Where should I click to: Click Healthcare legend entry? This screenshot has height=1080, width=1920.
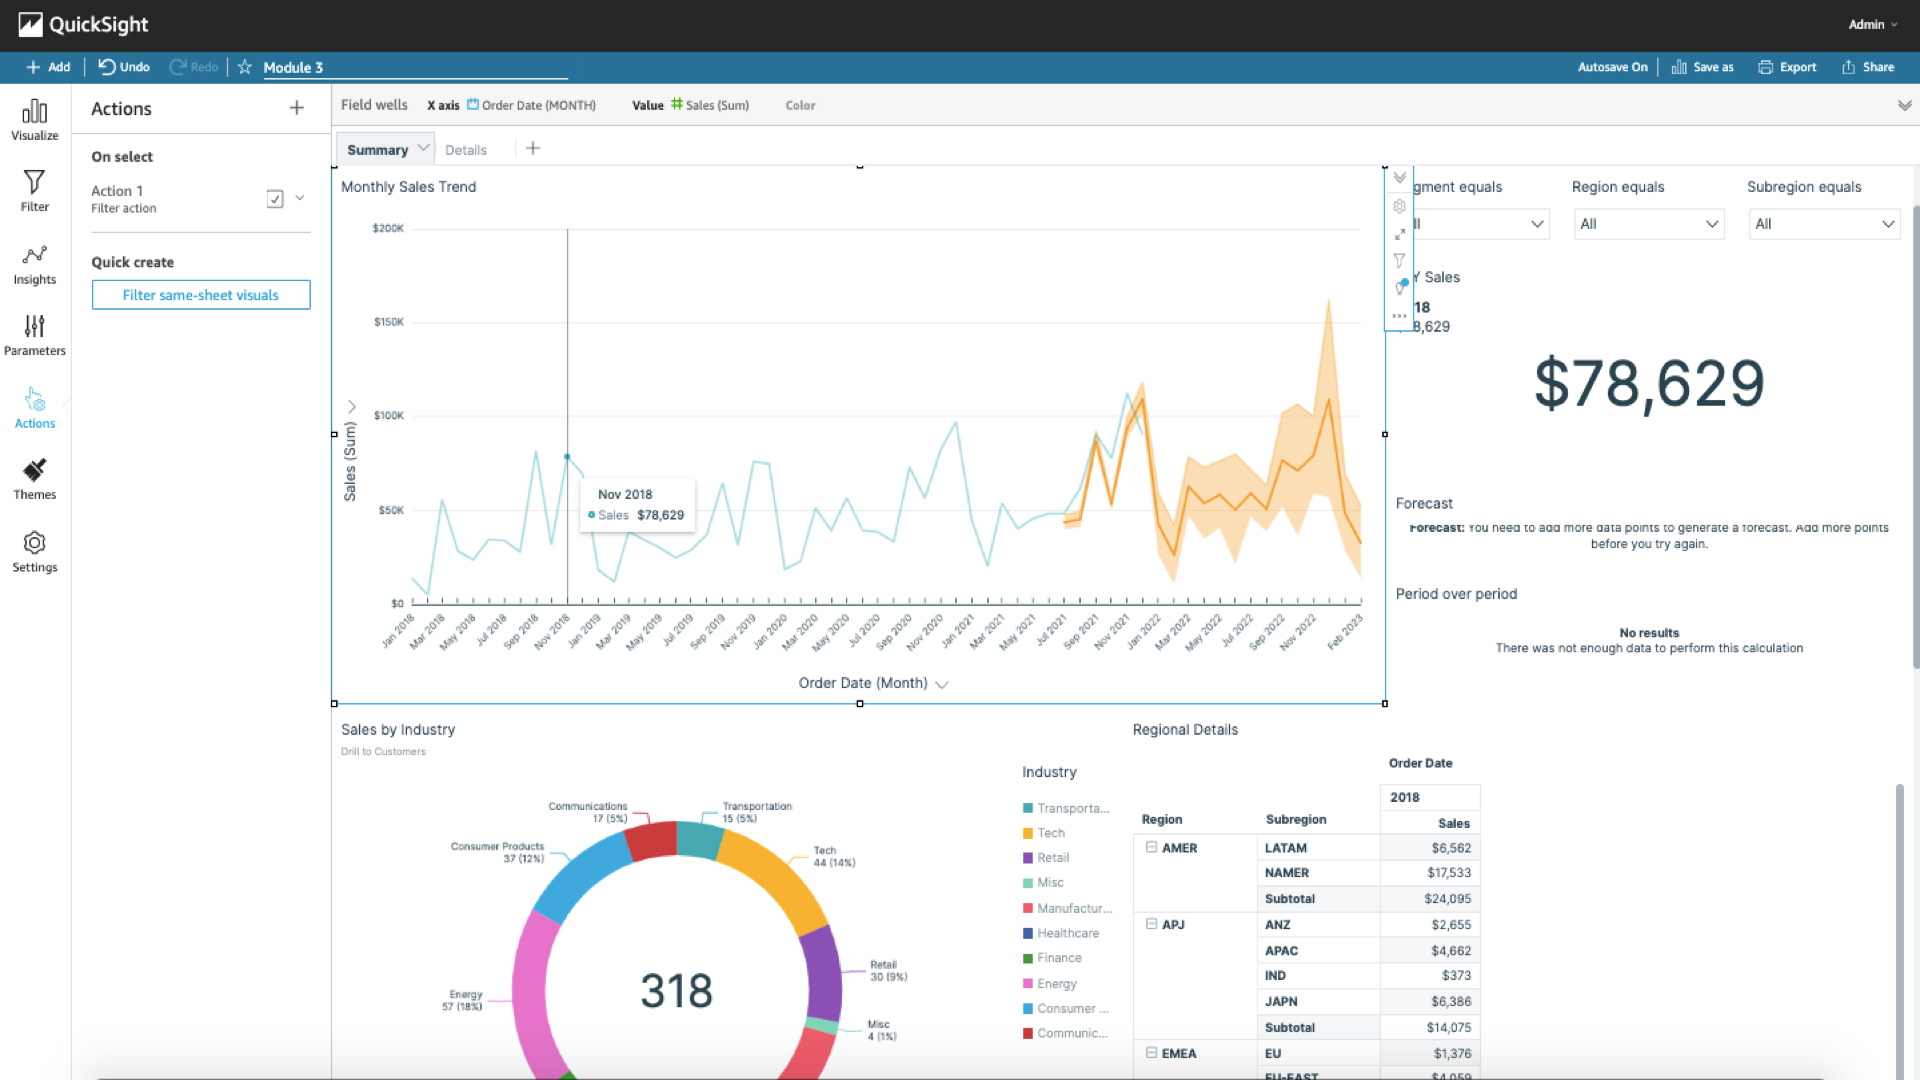[1061, 933]
